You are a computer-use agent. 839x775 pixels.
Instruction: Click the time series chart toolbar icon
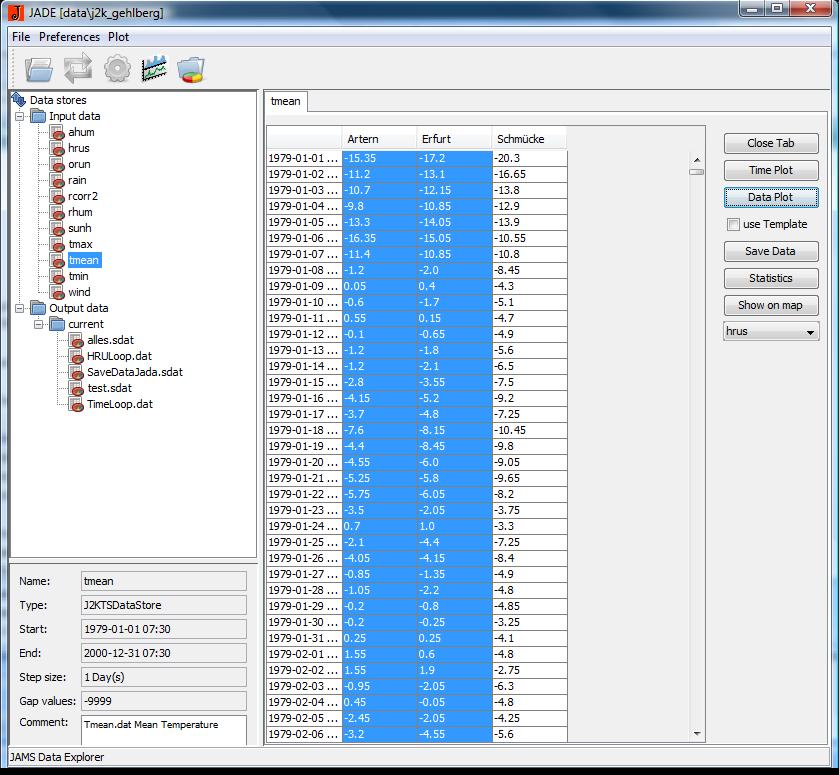click(x=154, y=69)
